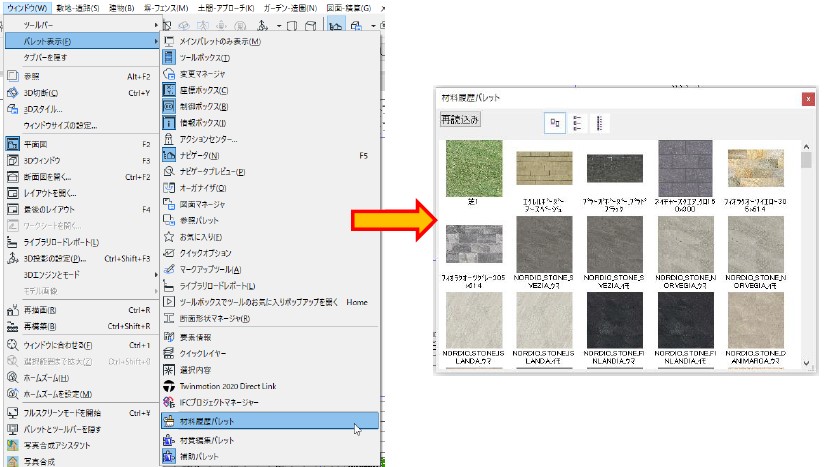Select the dark NORDIC_STONE_FINLANDIA_クマ texture
The image size is (827, 467).
click(614, 320)
